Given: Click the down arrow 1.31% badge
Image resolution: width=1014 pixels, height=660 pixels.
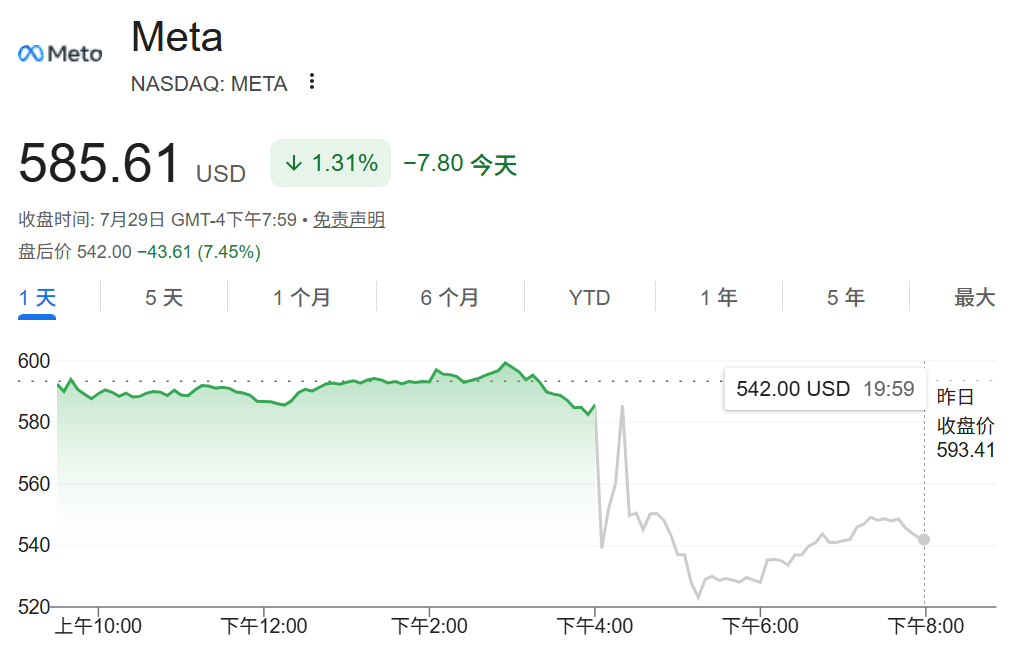Looking at the screenshot, I should (x=330, y=163).
